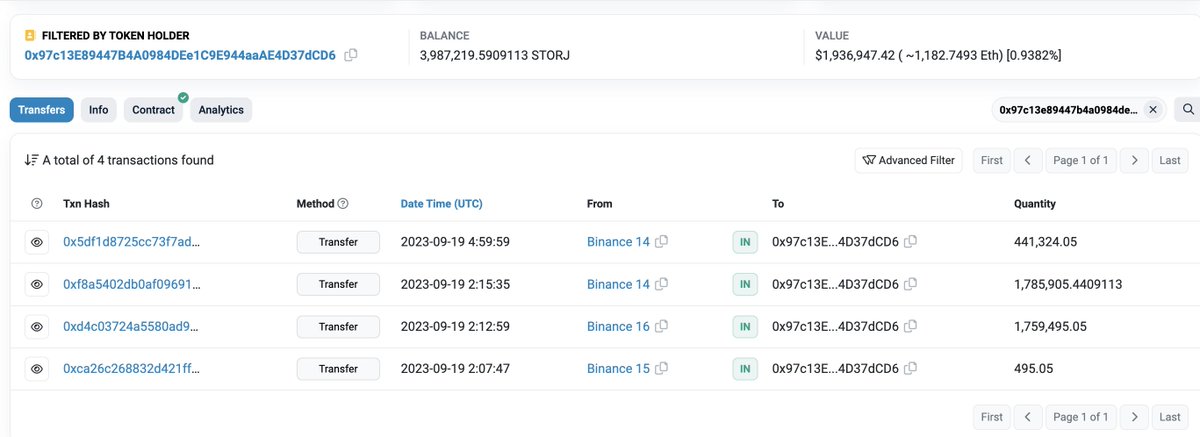Click the Transfer method badge in the 4:59:59 row
The width and height of the screenshot is (1200, 437).
338,242
